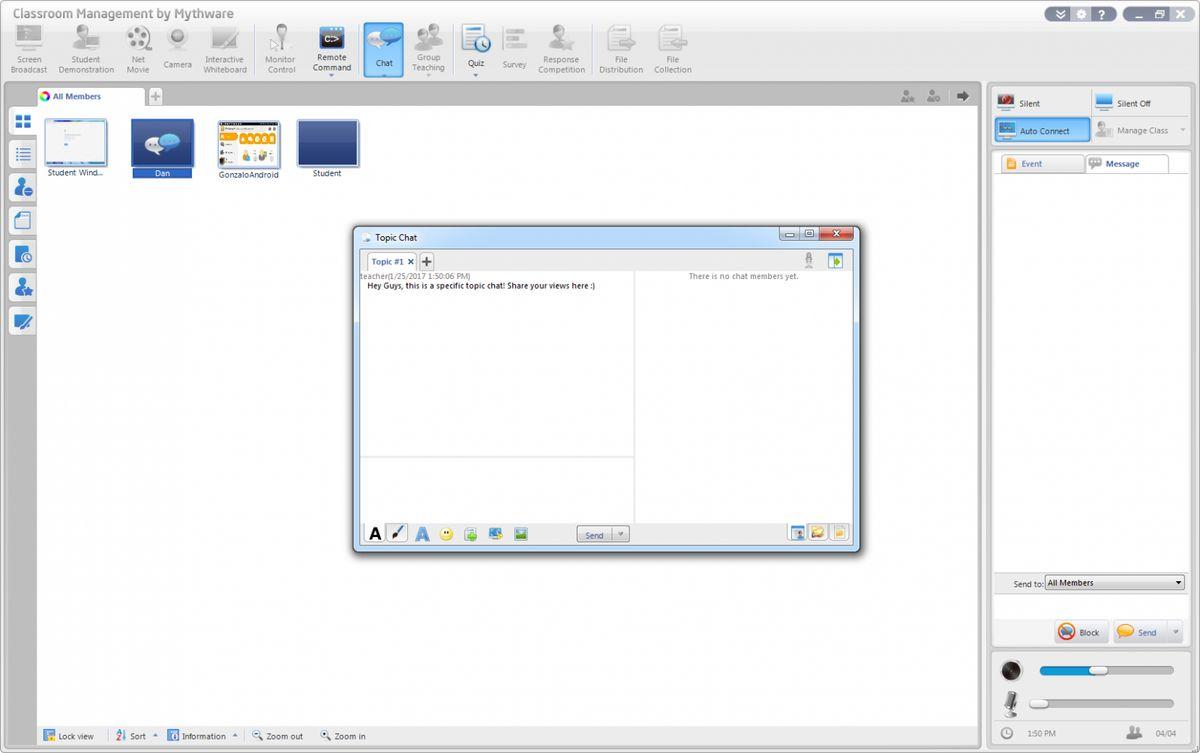Toggle the Auto Connect button
The height and width of the screenshot is (753, 1200).
click(x=1042, y=130)
